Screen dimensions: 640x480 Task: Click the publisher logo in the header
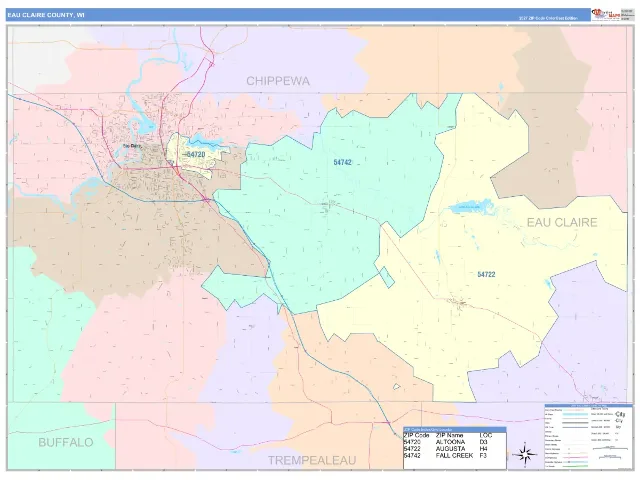tap(606, 15)
